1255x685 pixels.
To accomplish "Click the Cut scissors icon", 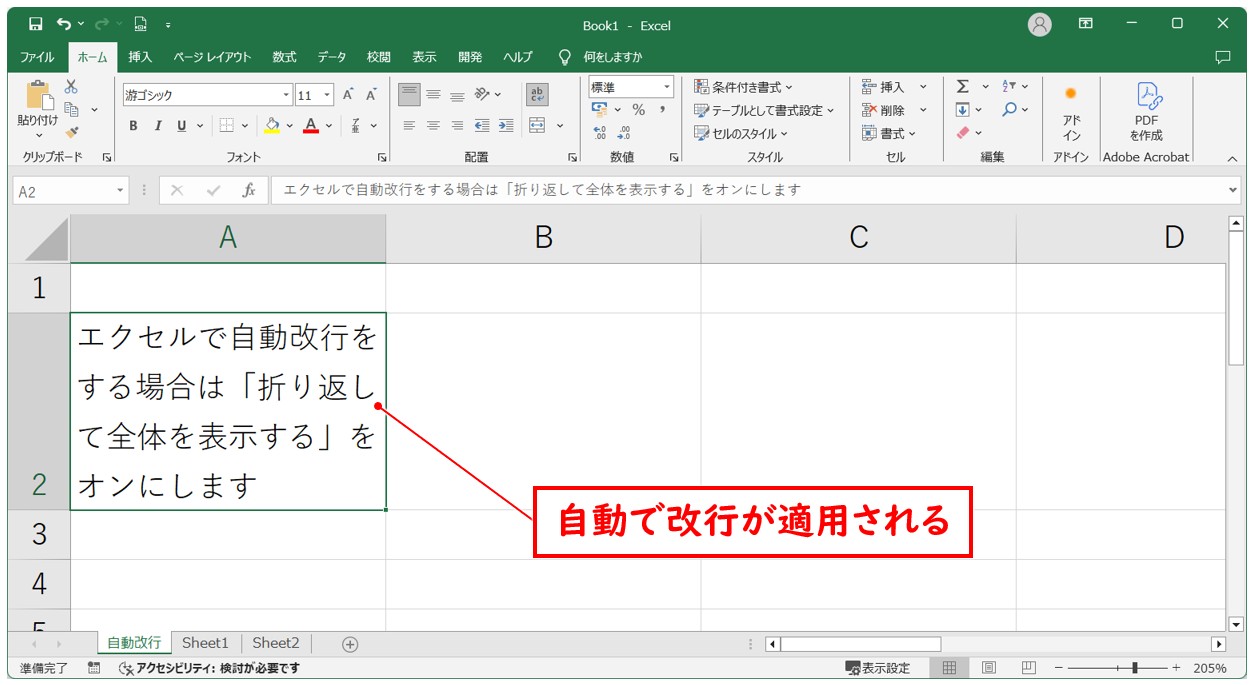I will click(71, 87).
